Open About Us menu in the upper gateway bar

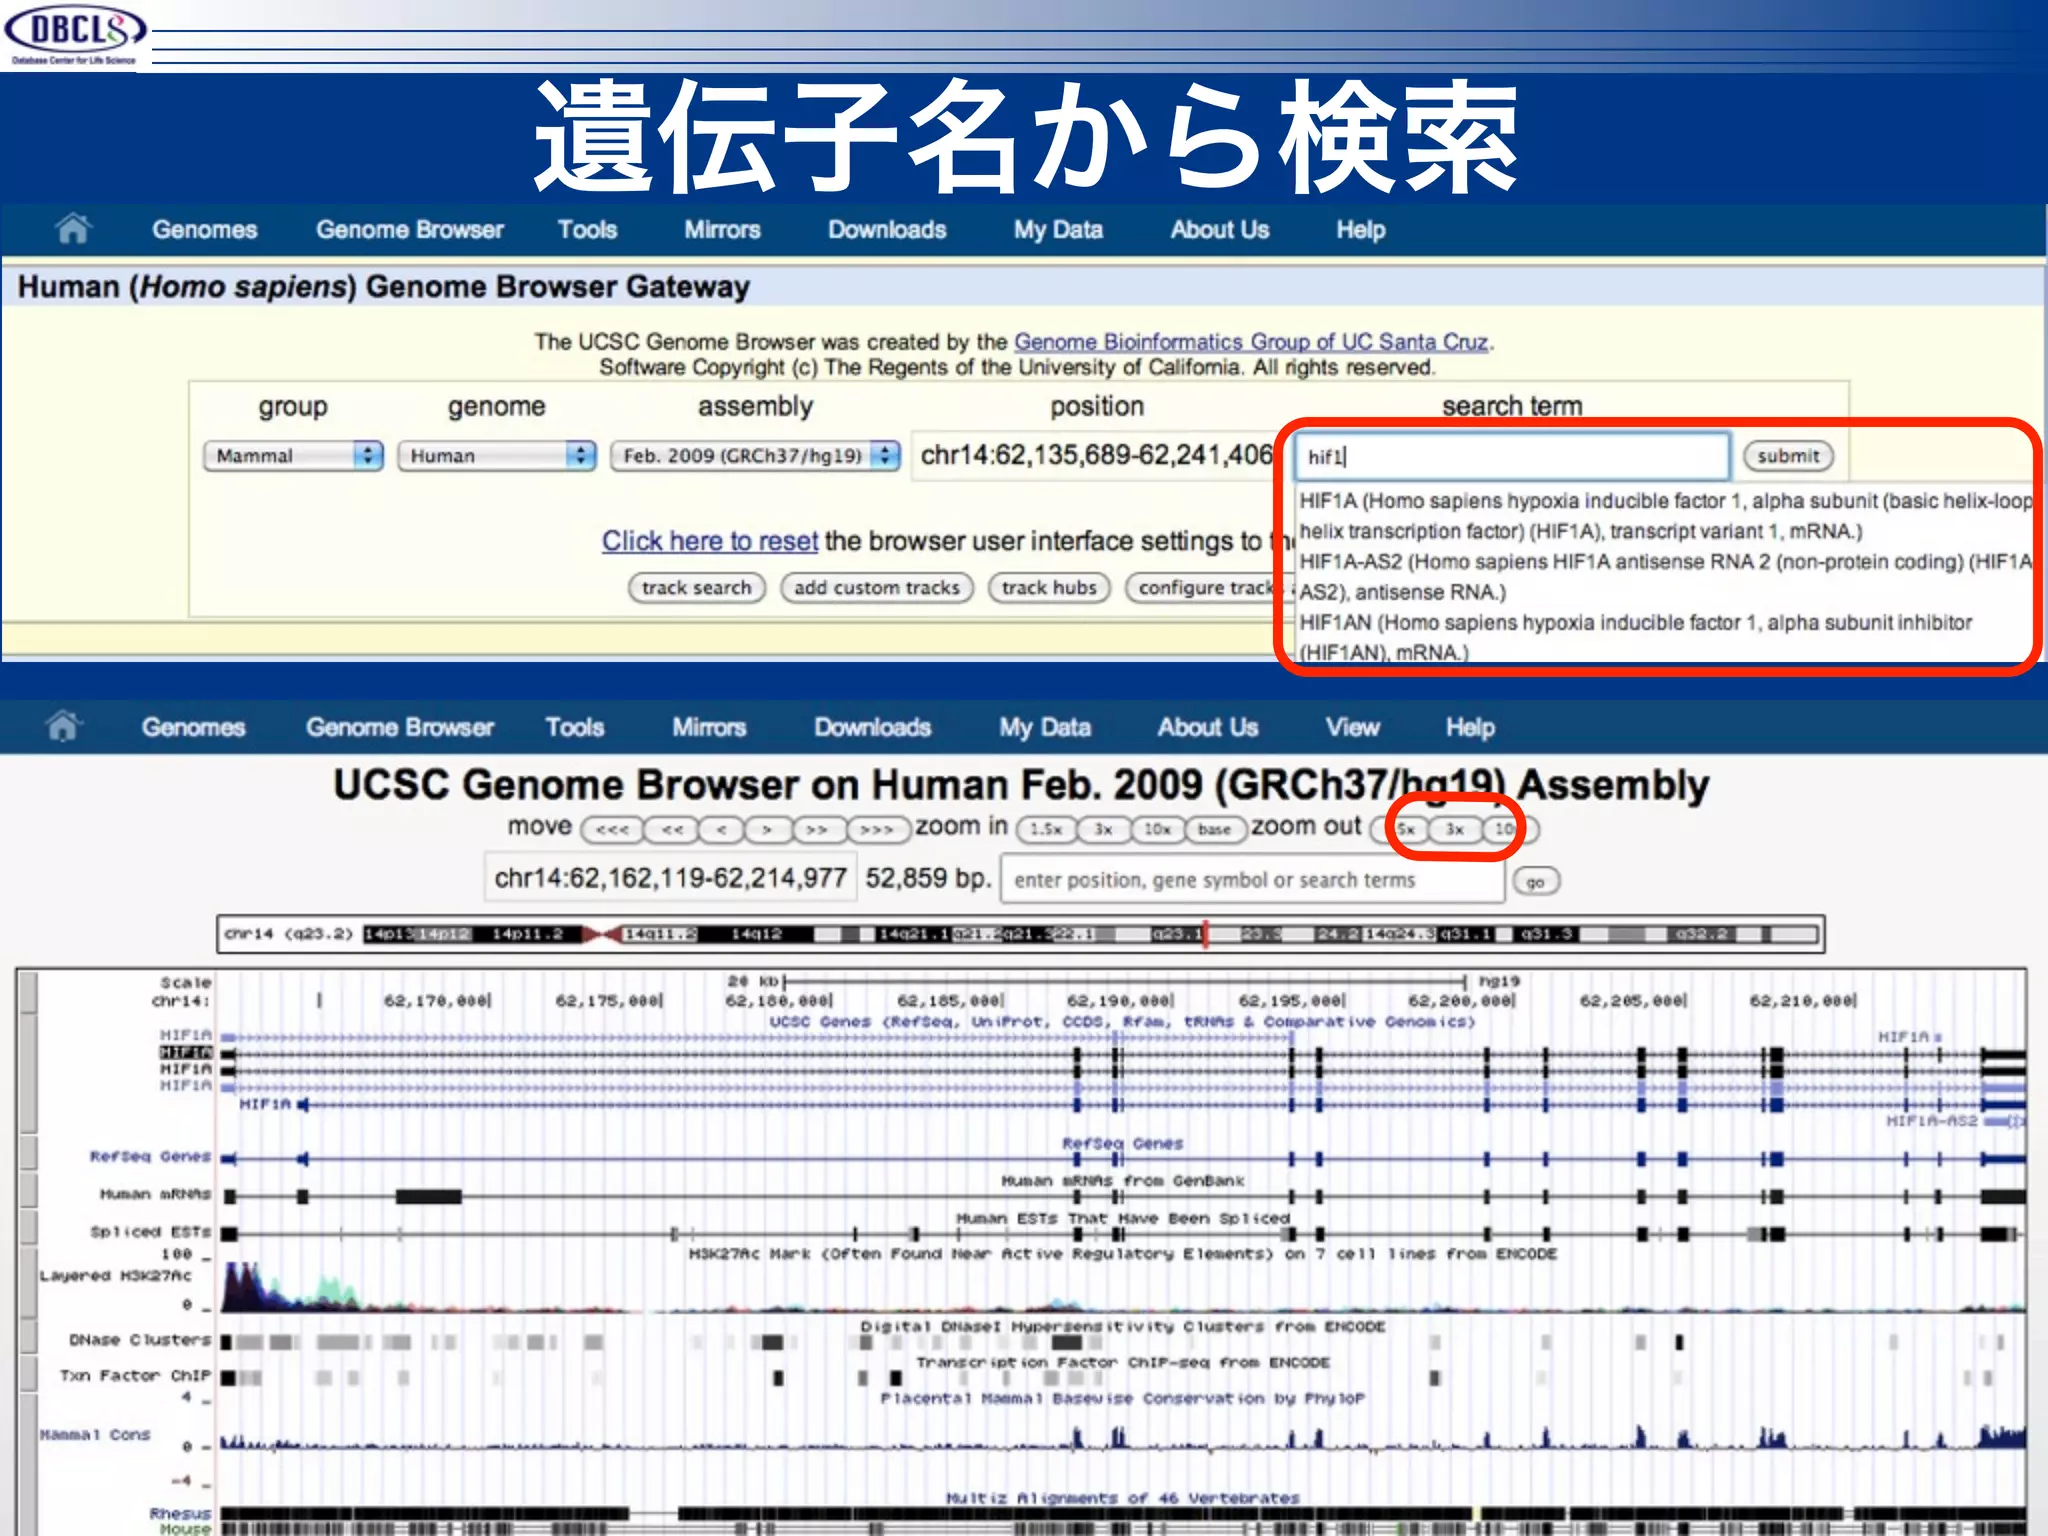[1220, 230]
